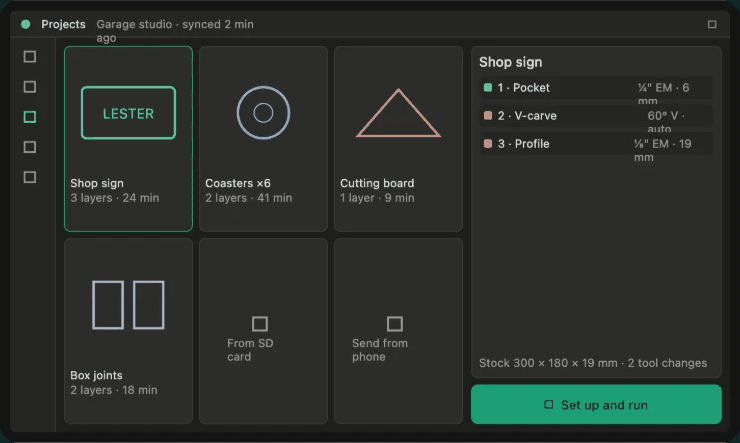Select the '2 · V-carve' layer row
Screen dimensions: 740x443
point(596,116)
